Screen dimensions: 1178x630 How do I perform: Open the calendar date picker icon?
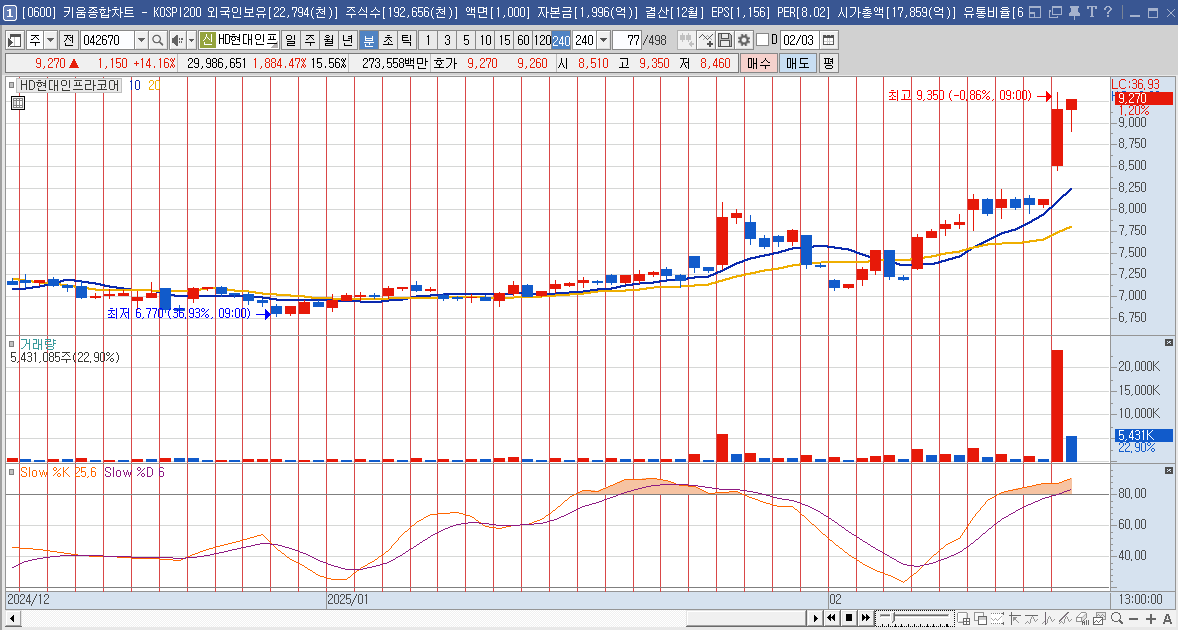[x=828, y=40]
